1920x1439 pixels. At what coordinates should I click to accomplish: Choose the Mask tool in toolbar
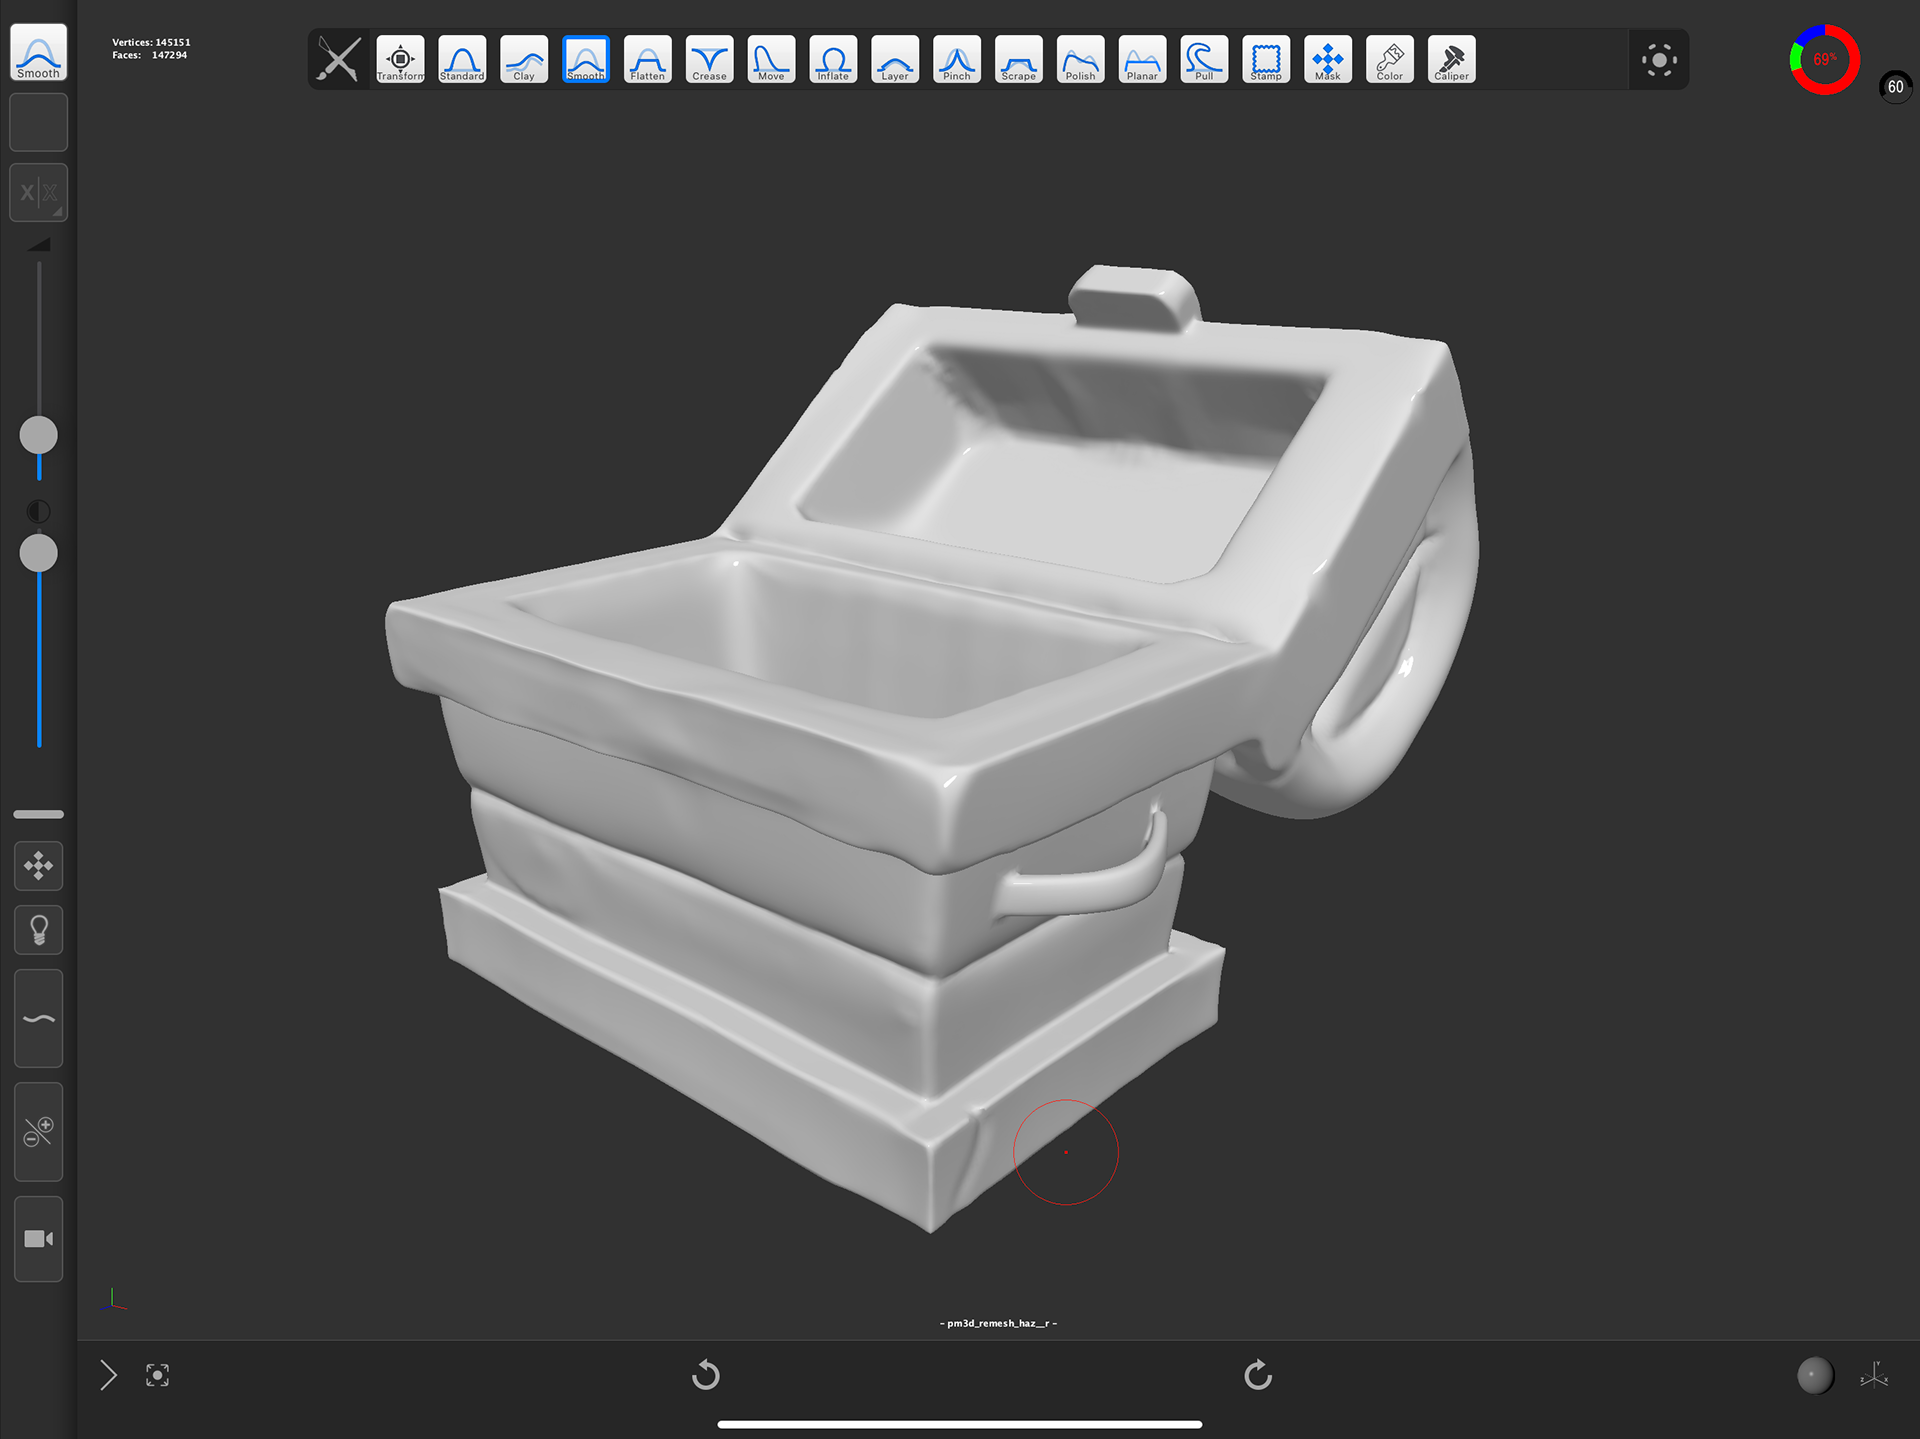coord(1327,59)
